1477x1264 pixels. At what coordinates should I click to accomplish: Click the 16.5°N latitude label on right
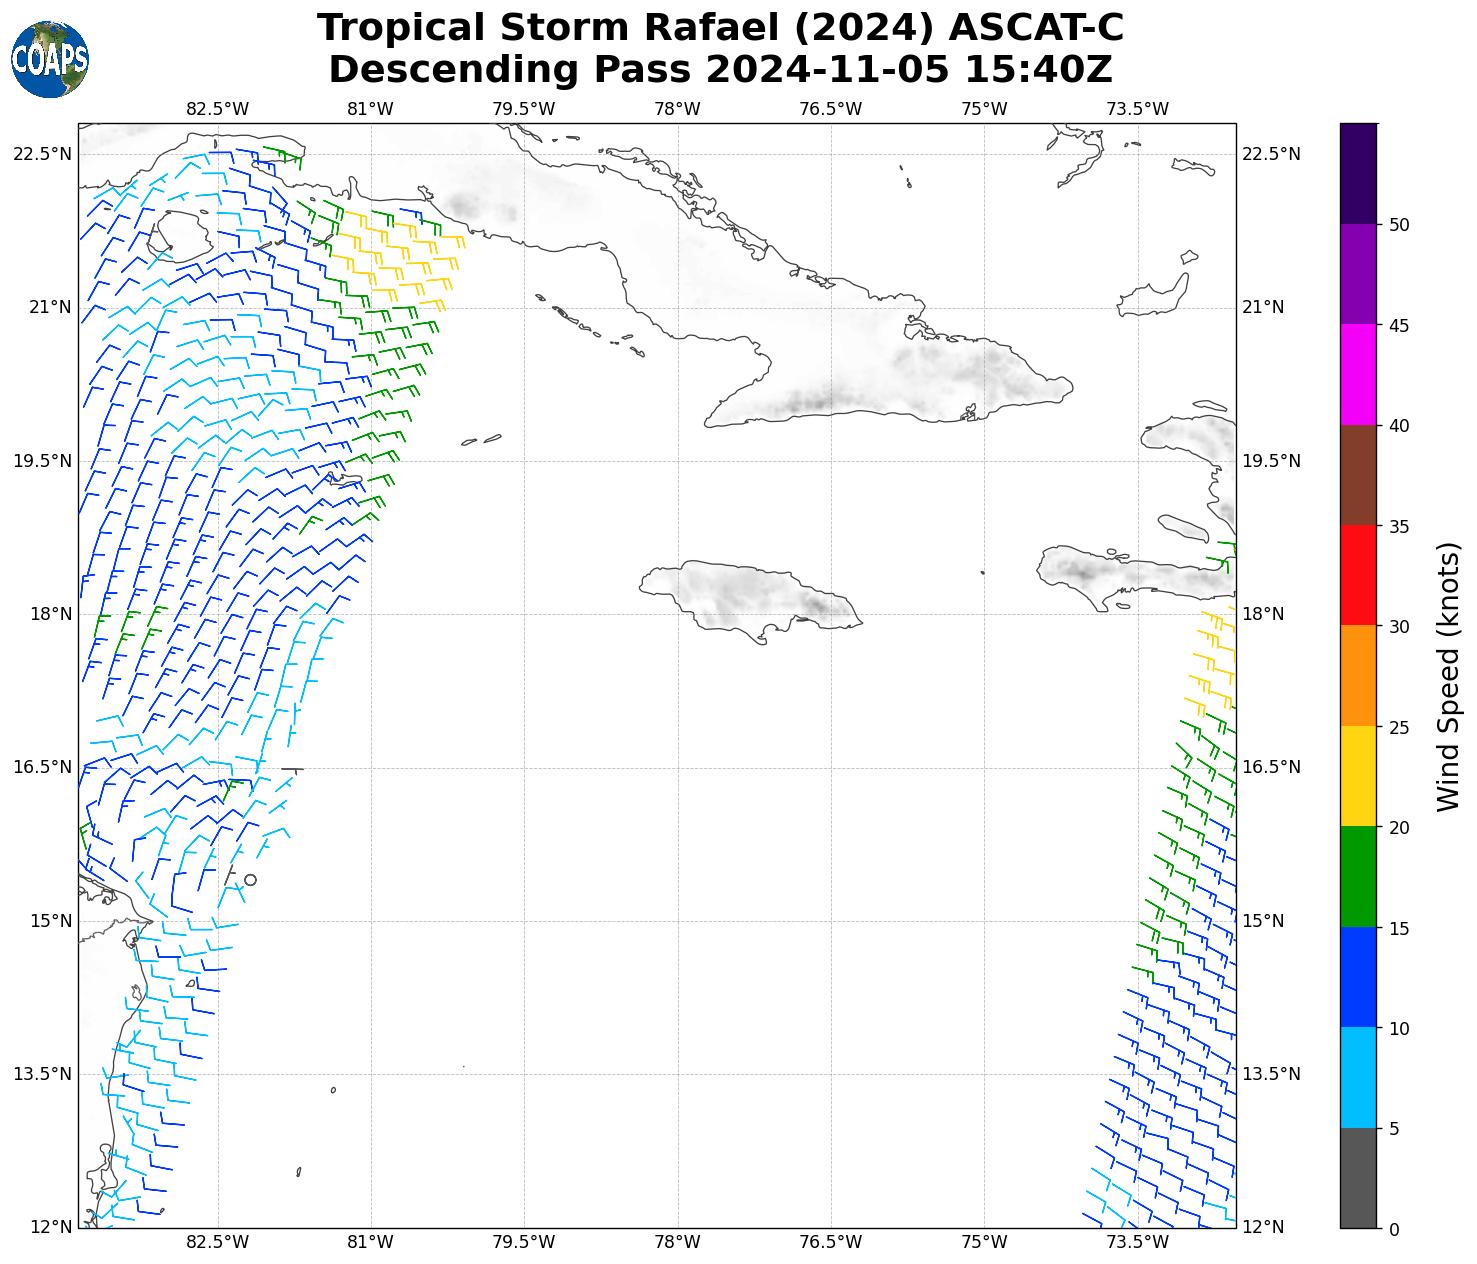(1270, 767)
